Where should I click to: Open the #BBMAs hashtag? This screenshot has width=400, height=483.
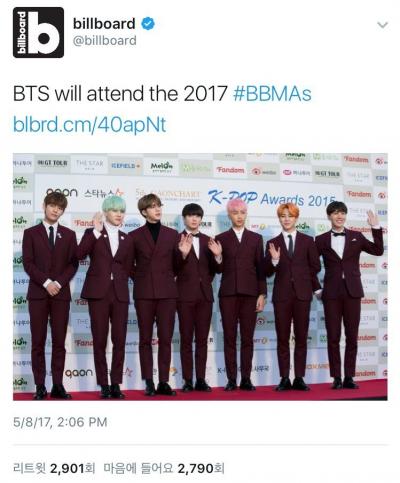(272, 94)
